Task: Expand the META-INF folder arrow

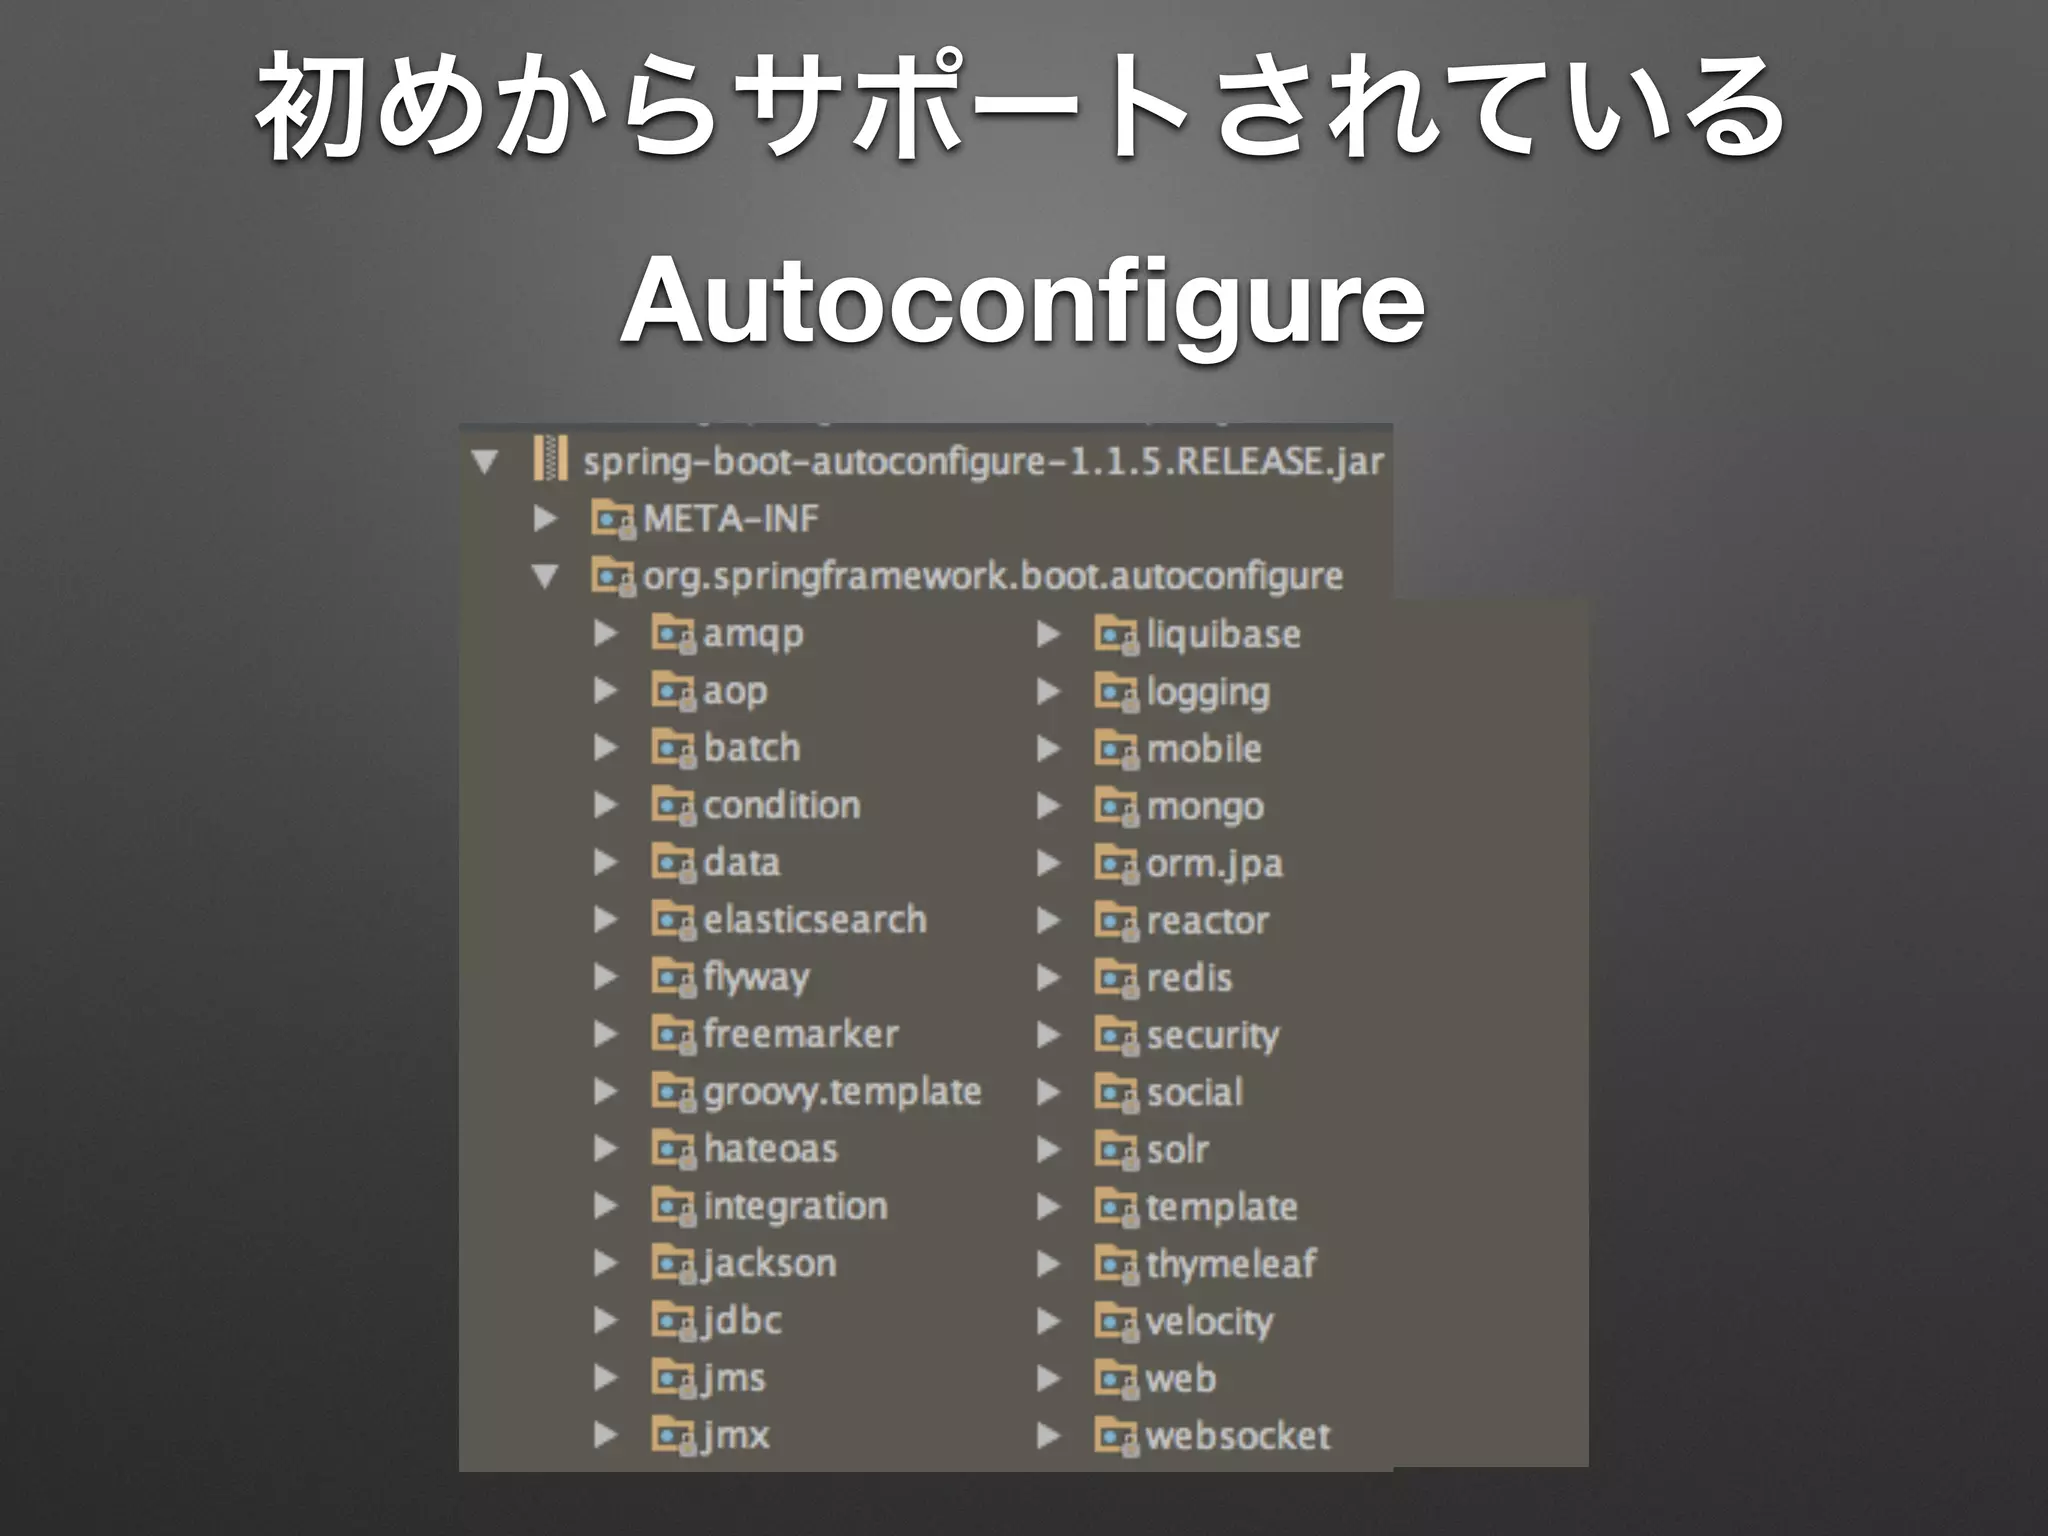Action: [545, 518]
